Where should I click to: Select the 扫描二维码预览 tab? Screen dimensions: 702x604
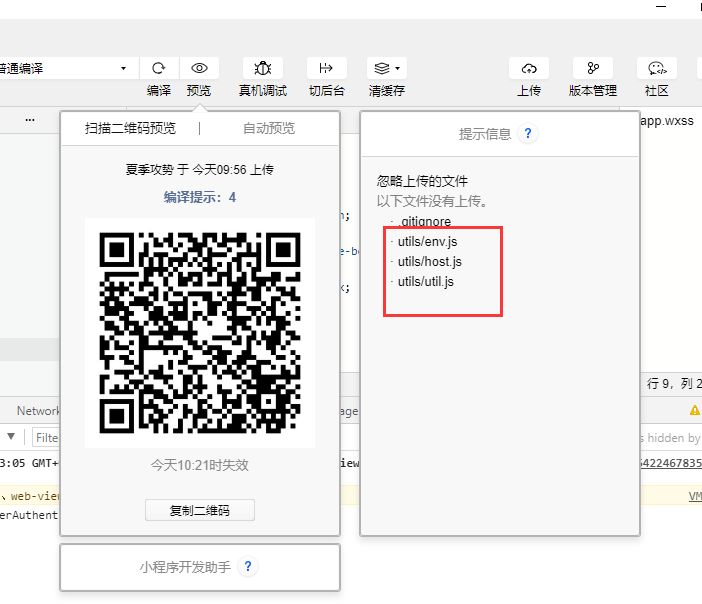[x=130, y=129]
